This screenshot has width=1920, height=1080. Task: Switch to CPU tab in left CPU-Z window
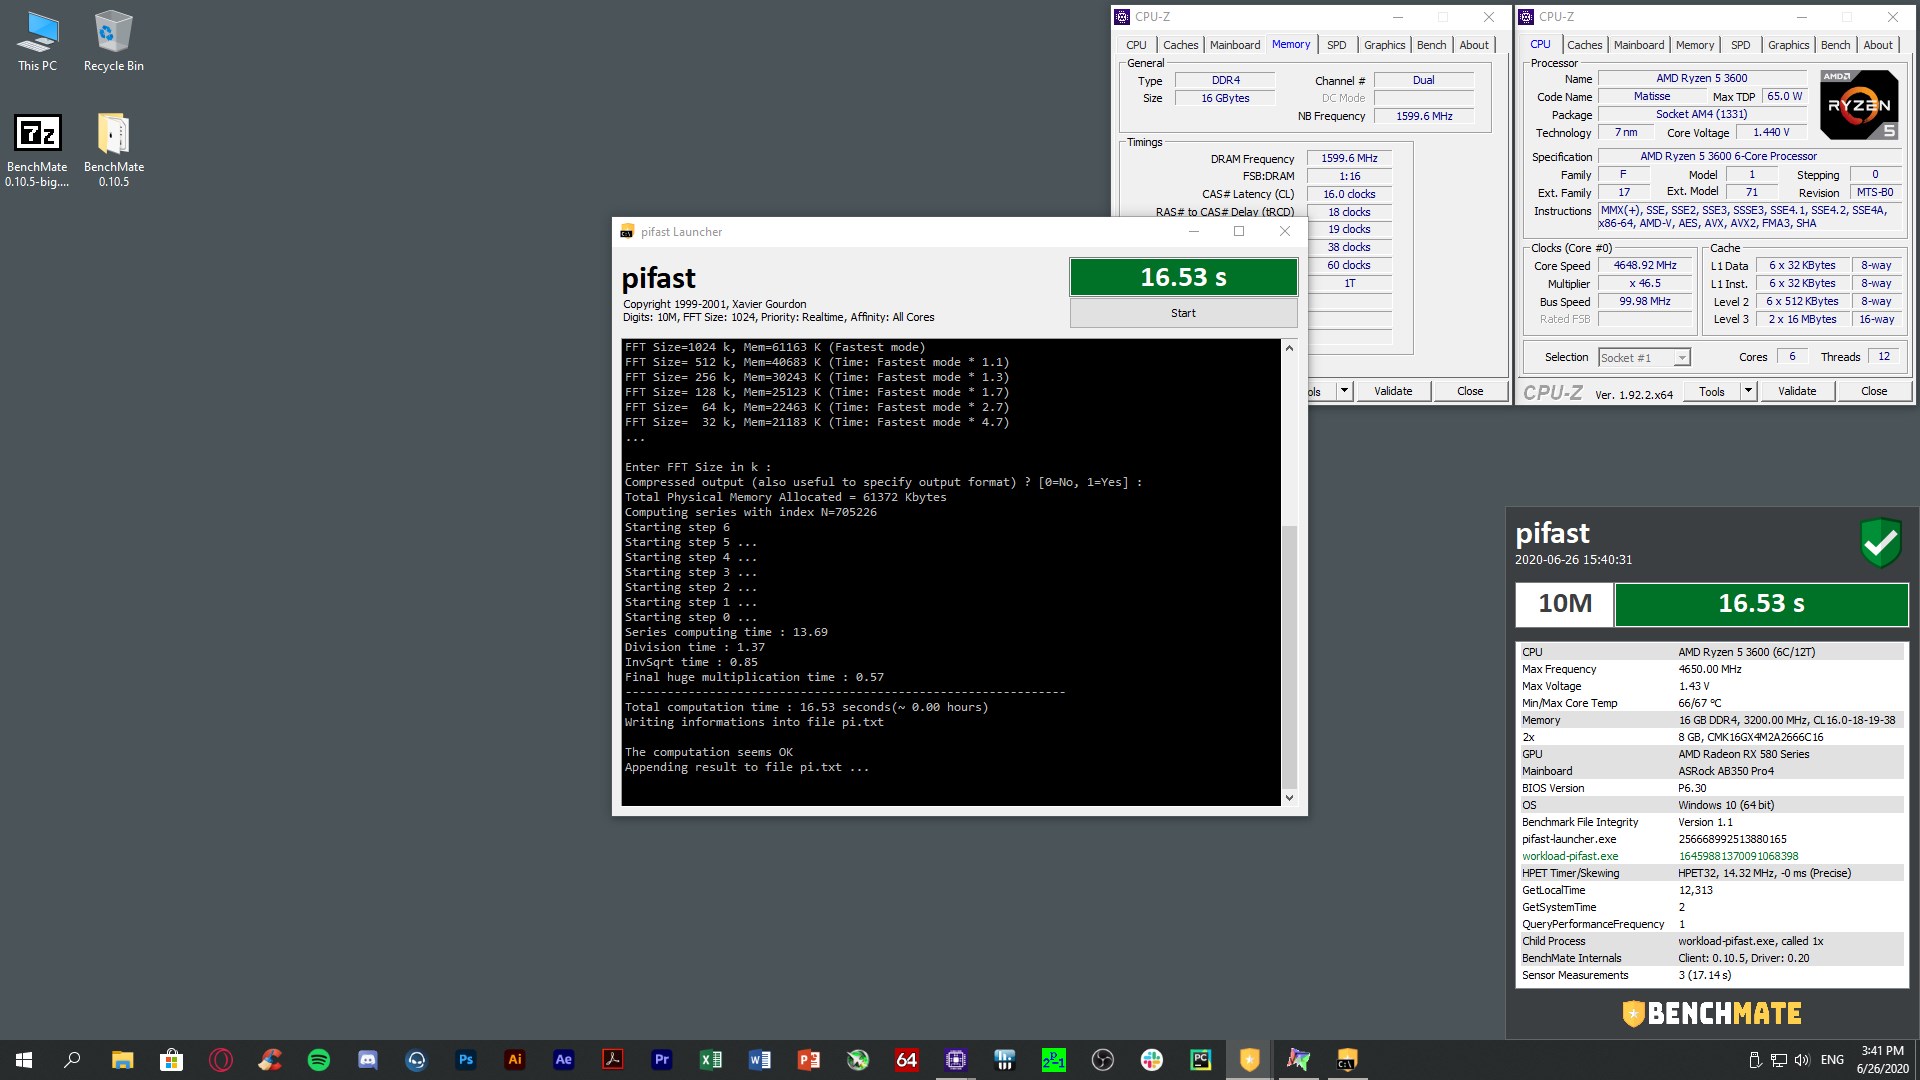pos(1136,45)
